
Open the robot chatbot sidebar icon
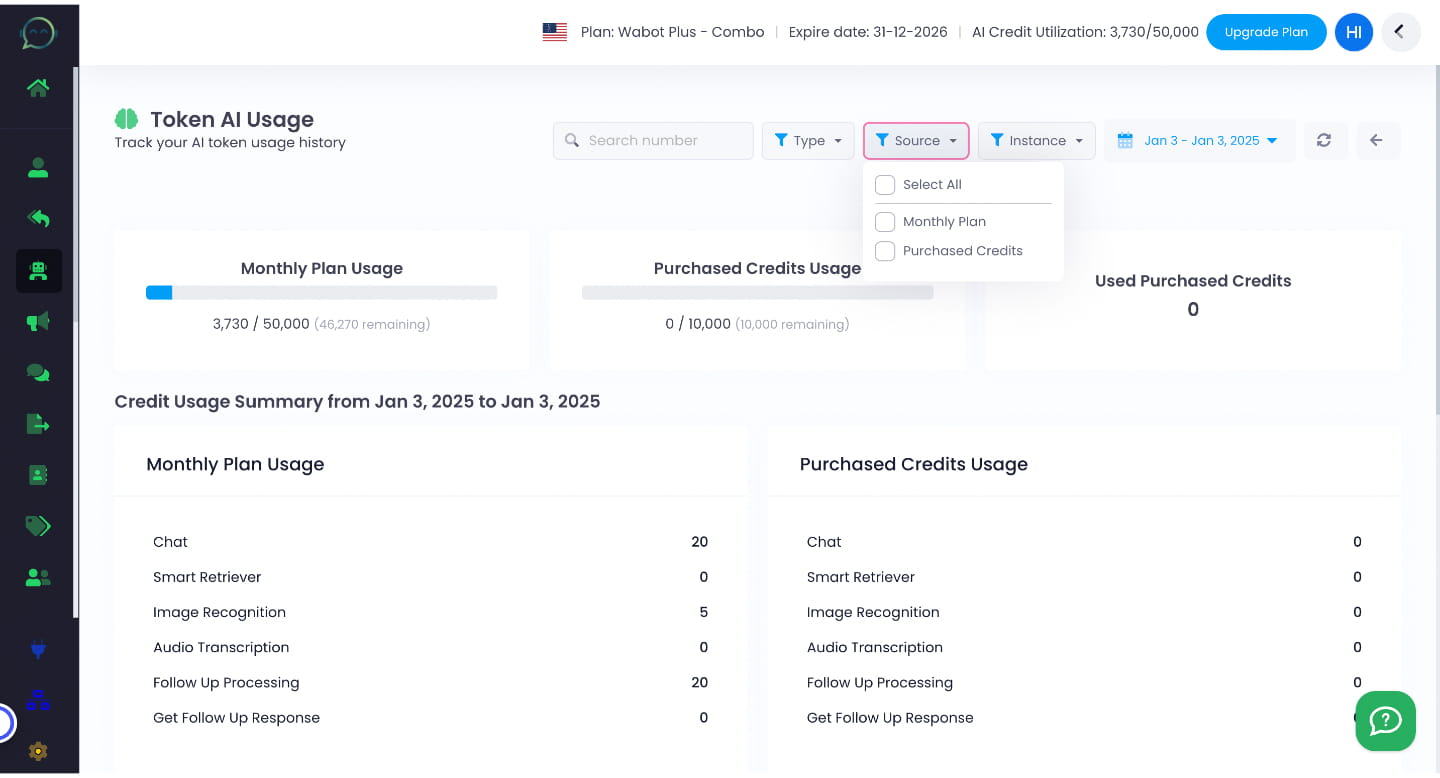click(38, 270)
